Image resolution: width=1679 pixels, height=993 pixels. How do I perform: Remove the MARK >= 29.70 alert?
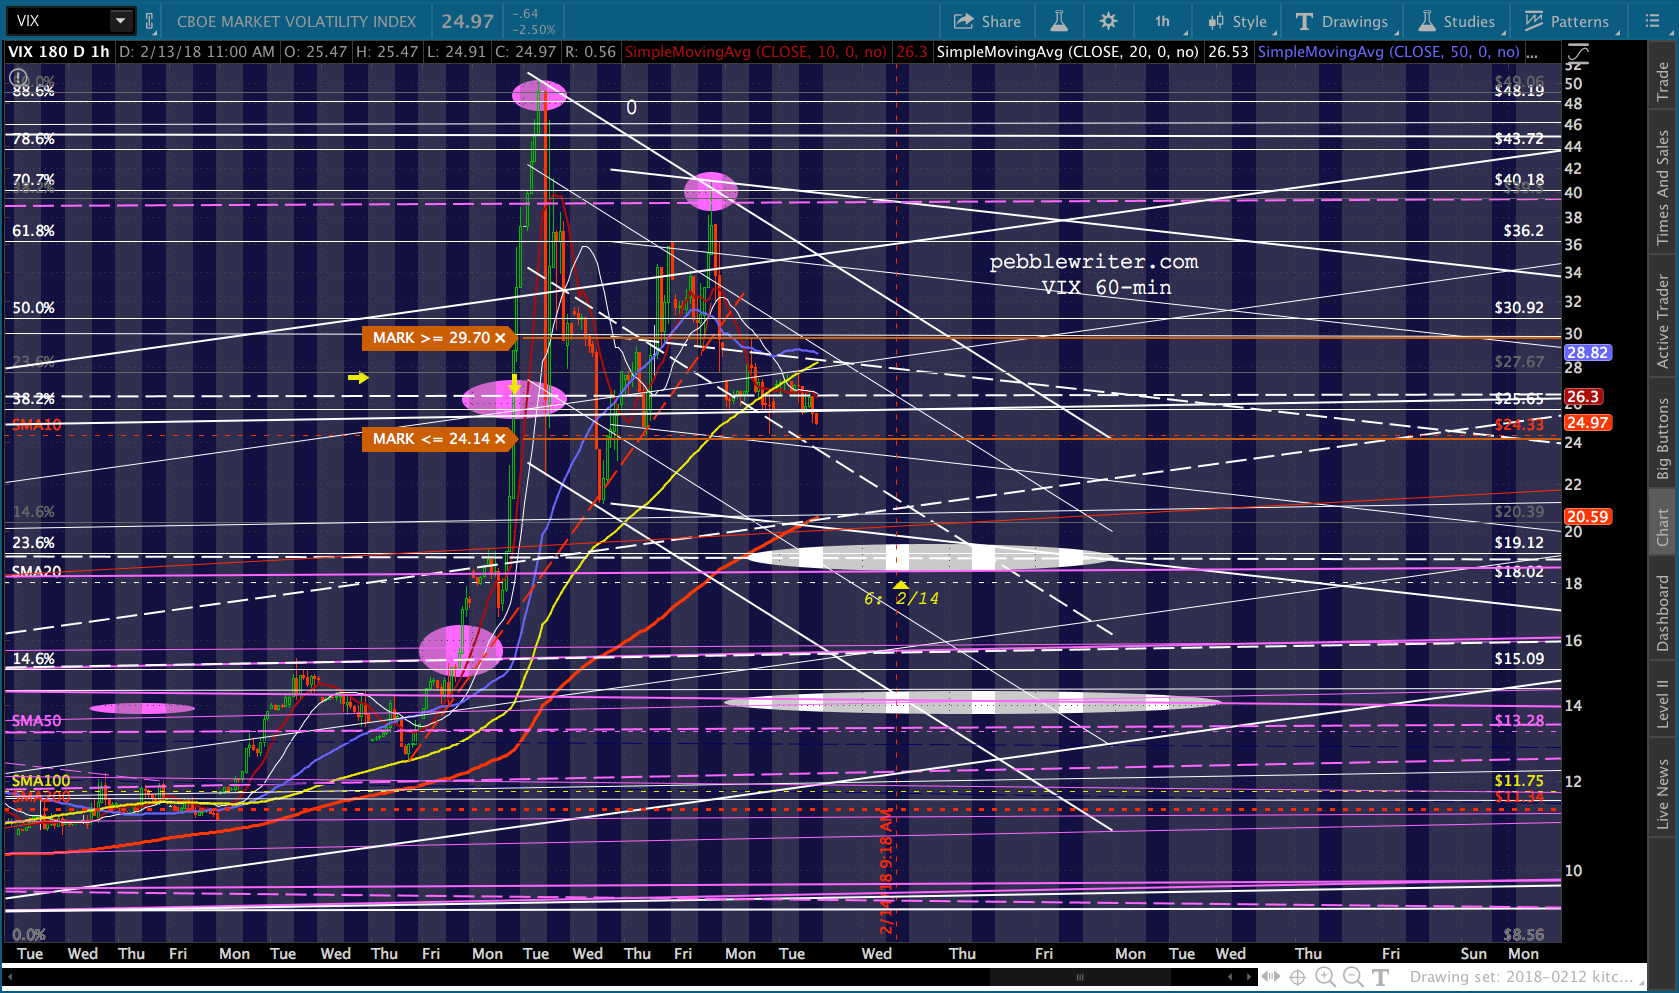click(x=500, y=338)
